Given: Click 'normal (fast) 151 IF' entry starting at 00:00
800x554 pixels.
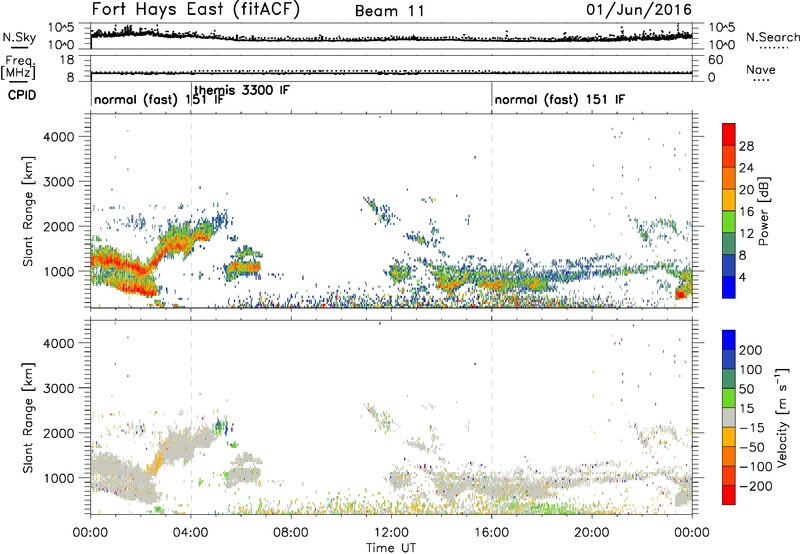Looking at the screenshot, I should [159, 99].
